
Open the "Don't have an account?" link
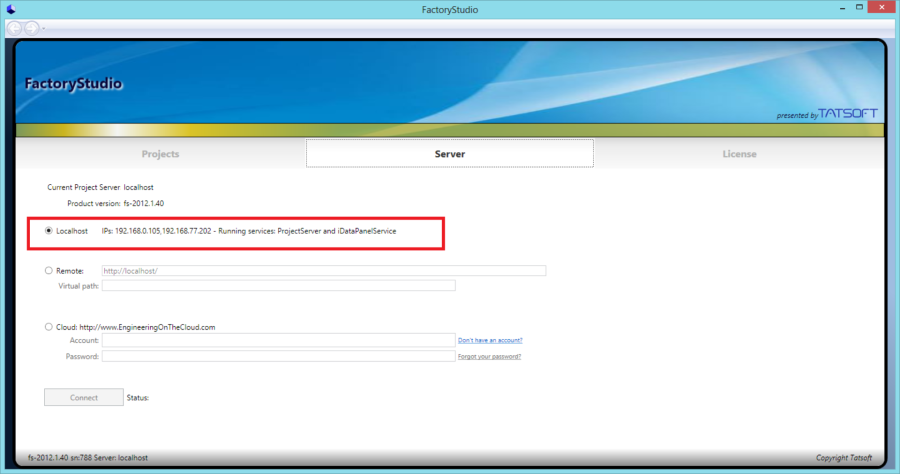[x=490, y=340]
